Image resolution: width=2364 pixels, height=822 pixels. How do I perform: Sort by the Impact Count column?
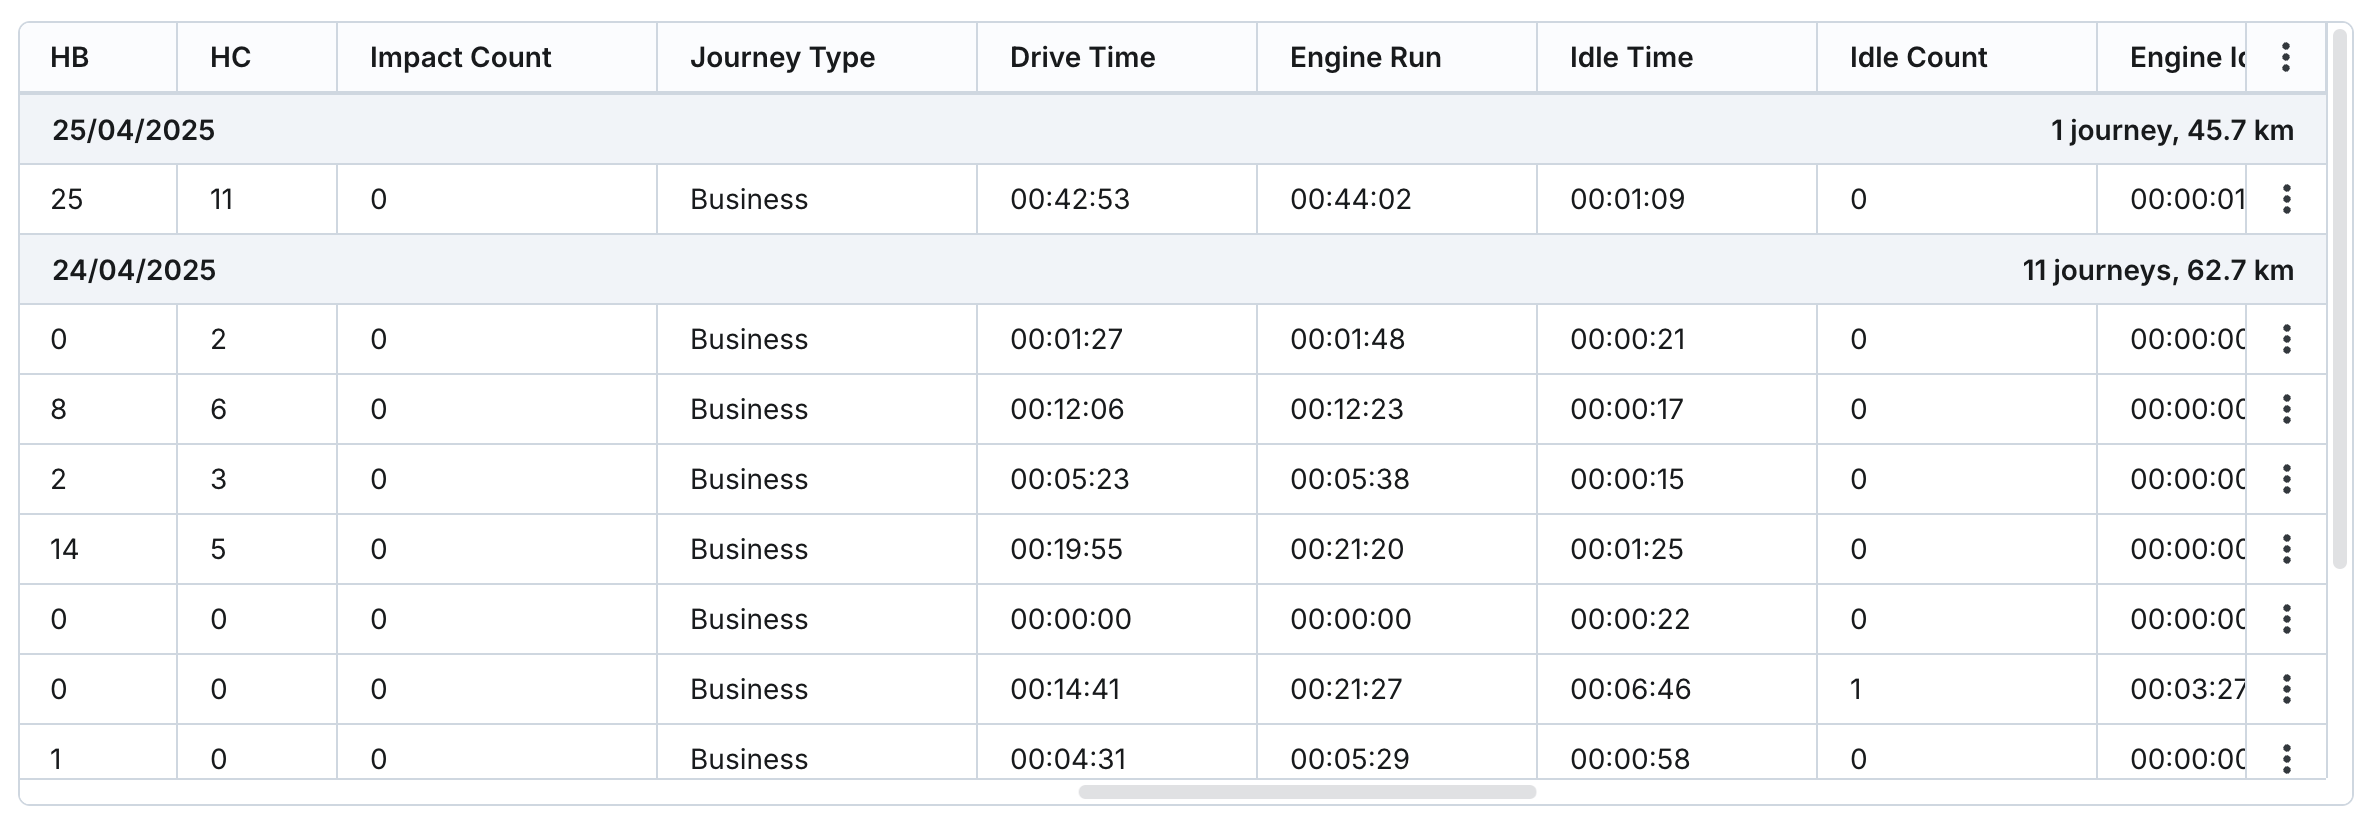(x=460, y=58)
